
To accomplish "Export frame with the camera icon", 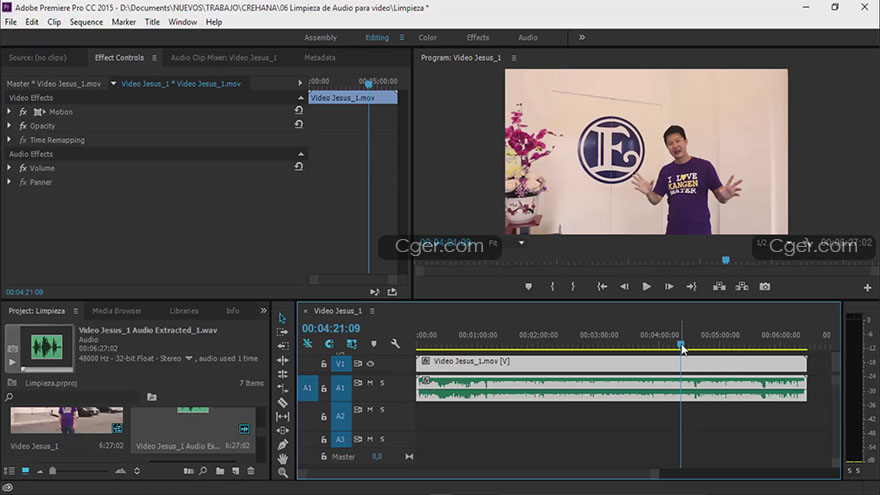I will 764,286.
